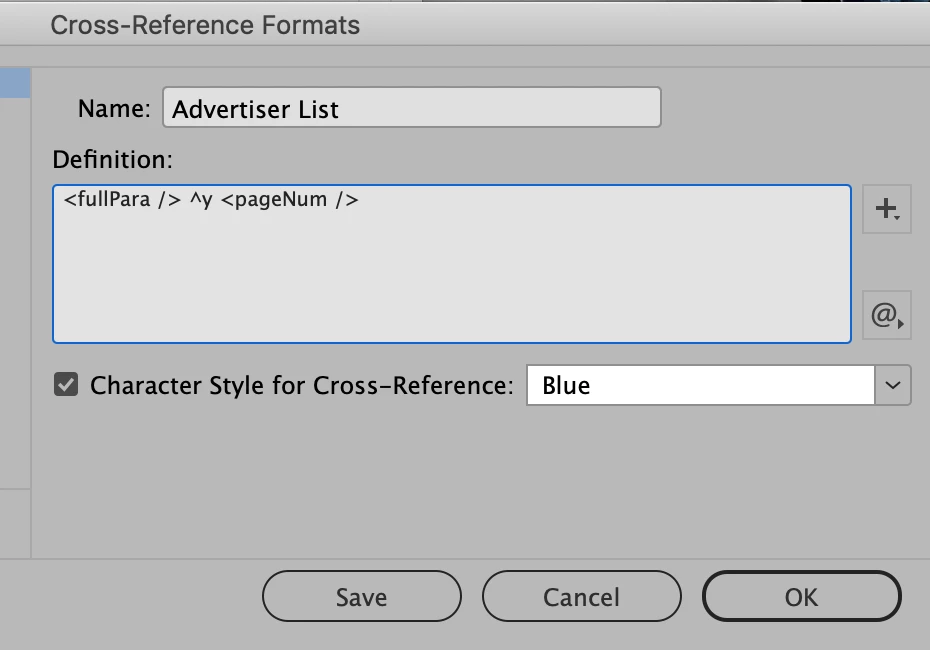Click the Name label

113,108
